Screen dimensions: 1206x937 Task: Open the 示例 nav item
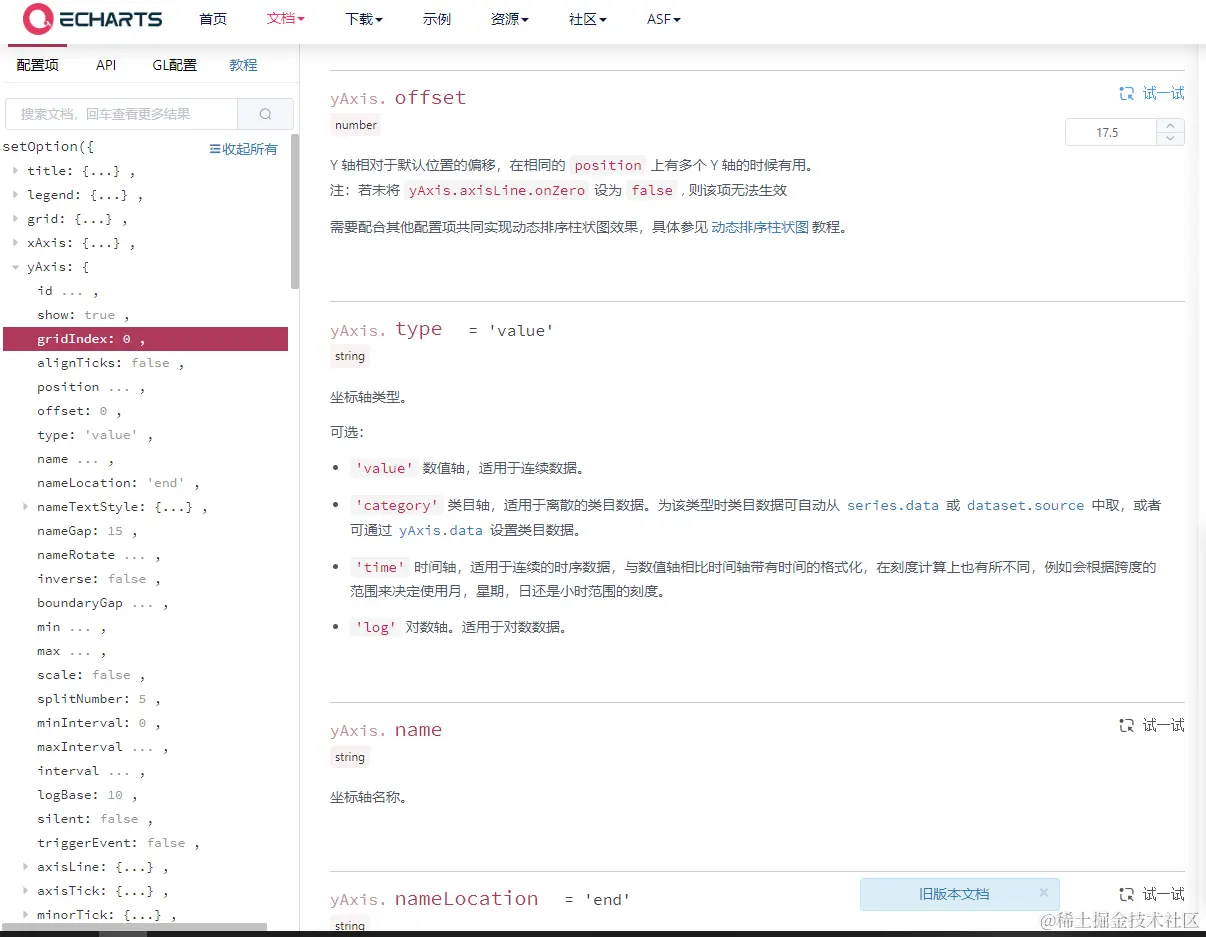tap(437, 19)
